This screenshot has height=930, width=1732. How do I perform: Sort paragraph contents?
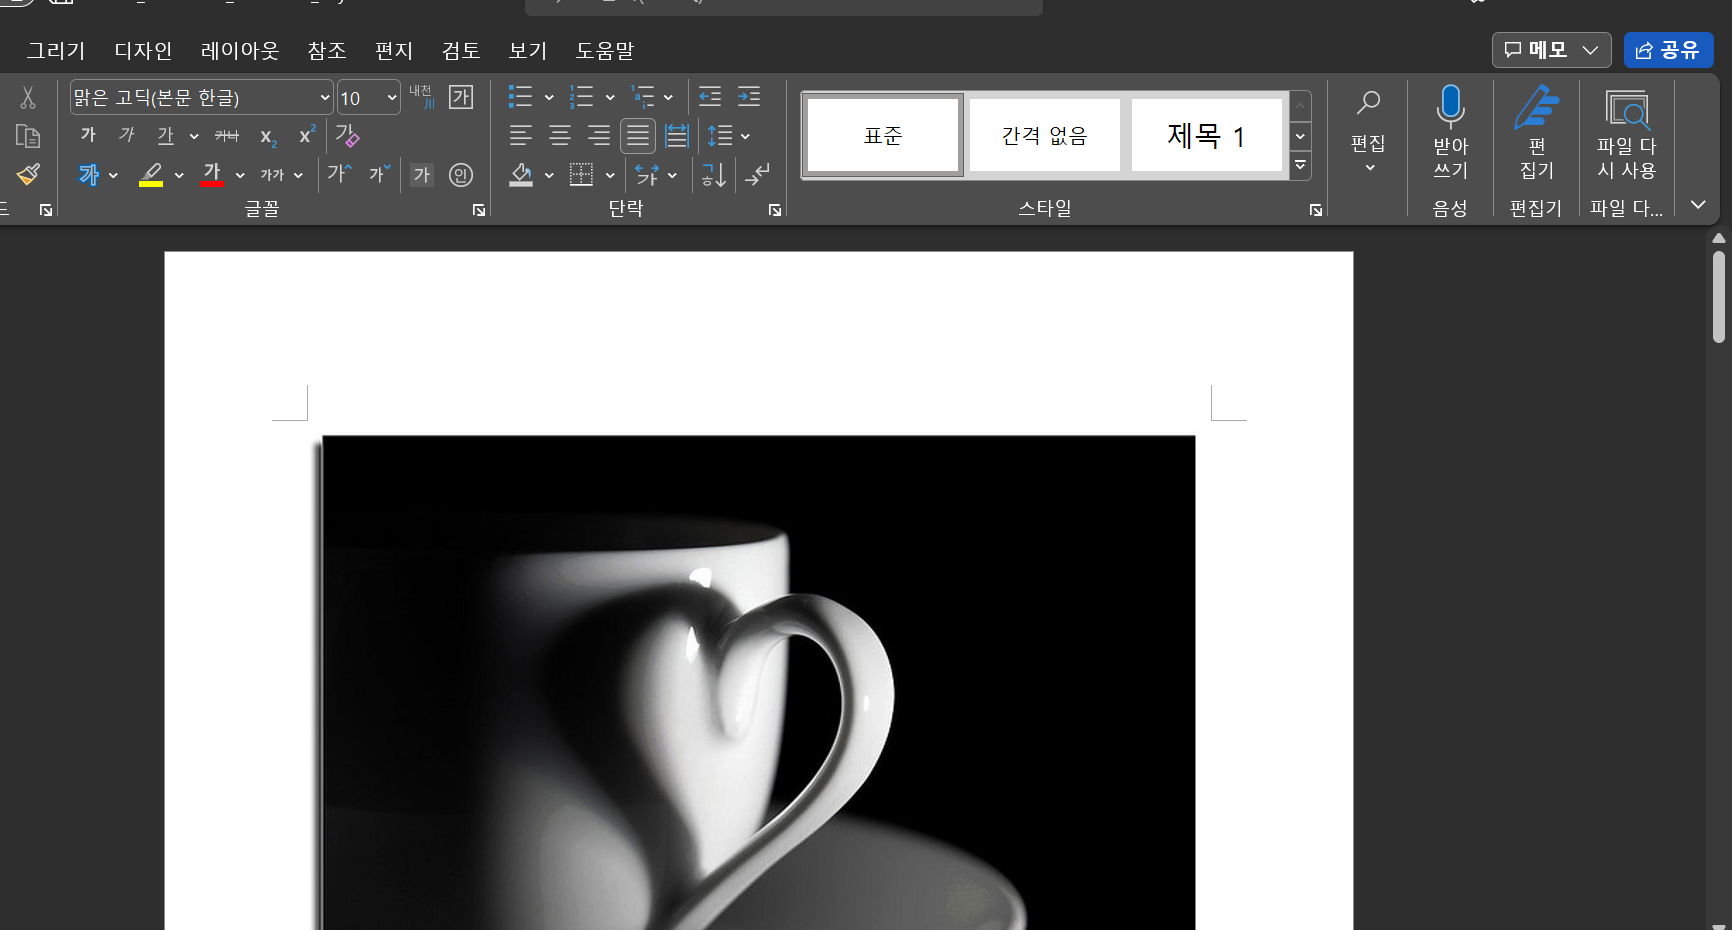pos(713,175)
